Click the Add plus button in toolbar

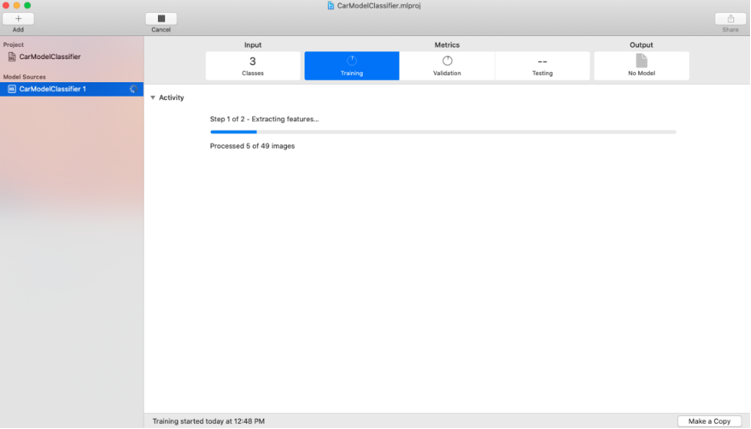pos(18,19)
